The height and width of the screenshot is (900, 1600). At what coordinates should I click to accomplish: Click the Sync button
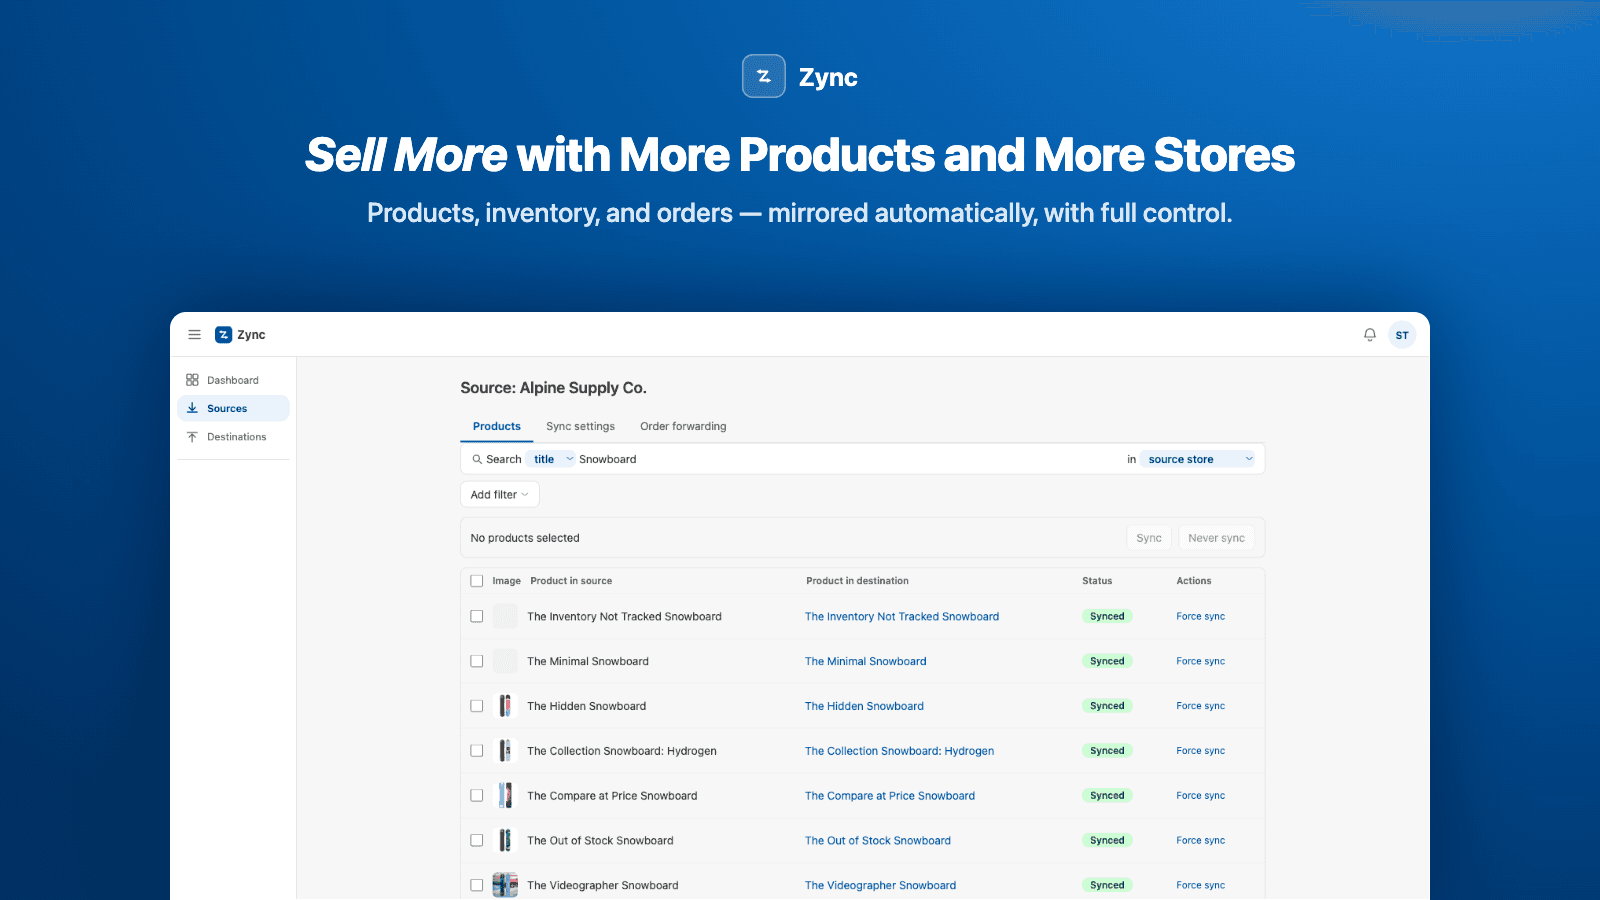(1149, 538)
